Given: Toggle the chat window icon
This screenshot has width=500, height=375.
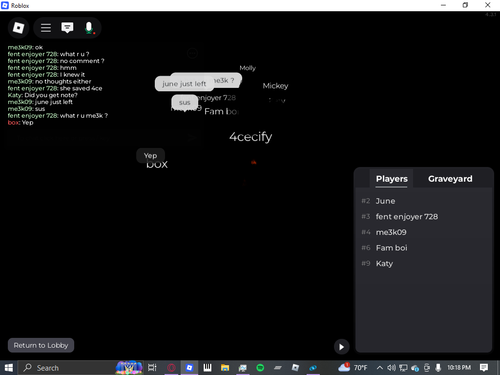Looking at the screenshot, I should pos(67,28).
